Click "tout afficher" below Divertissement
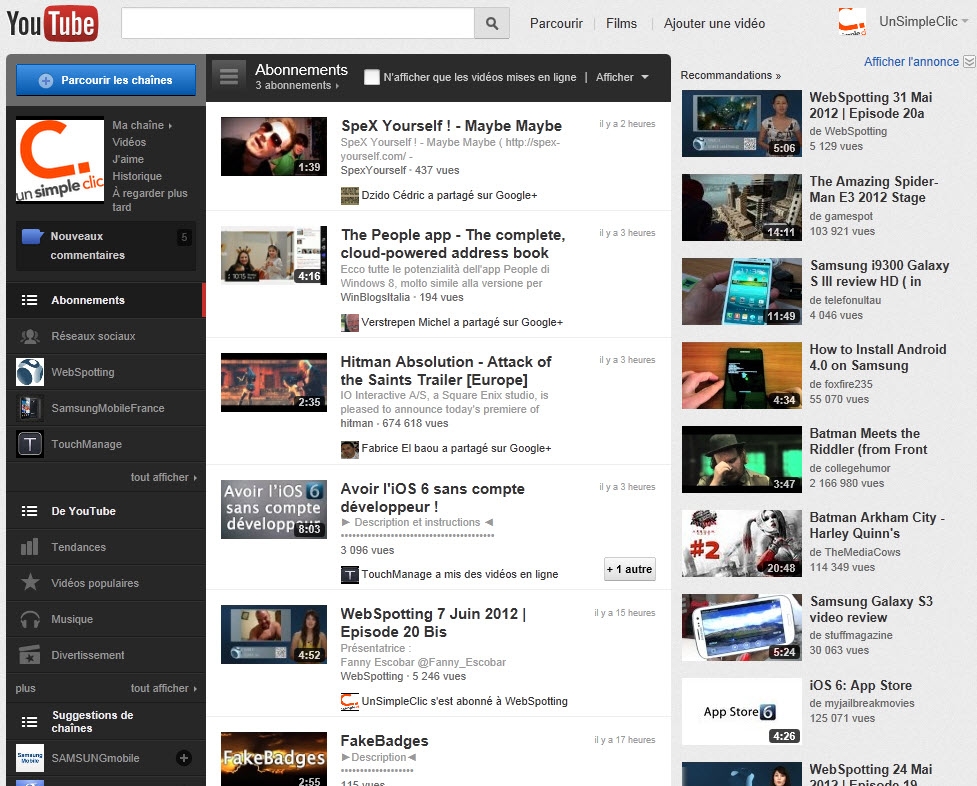 164,689
